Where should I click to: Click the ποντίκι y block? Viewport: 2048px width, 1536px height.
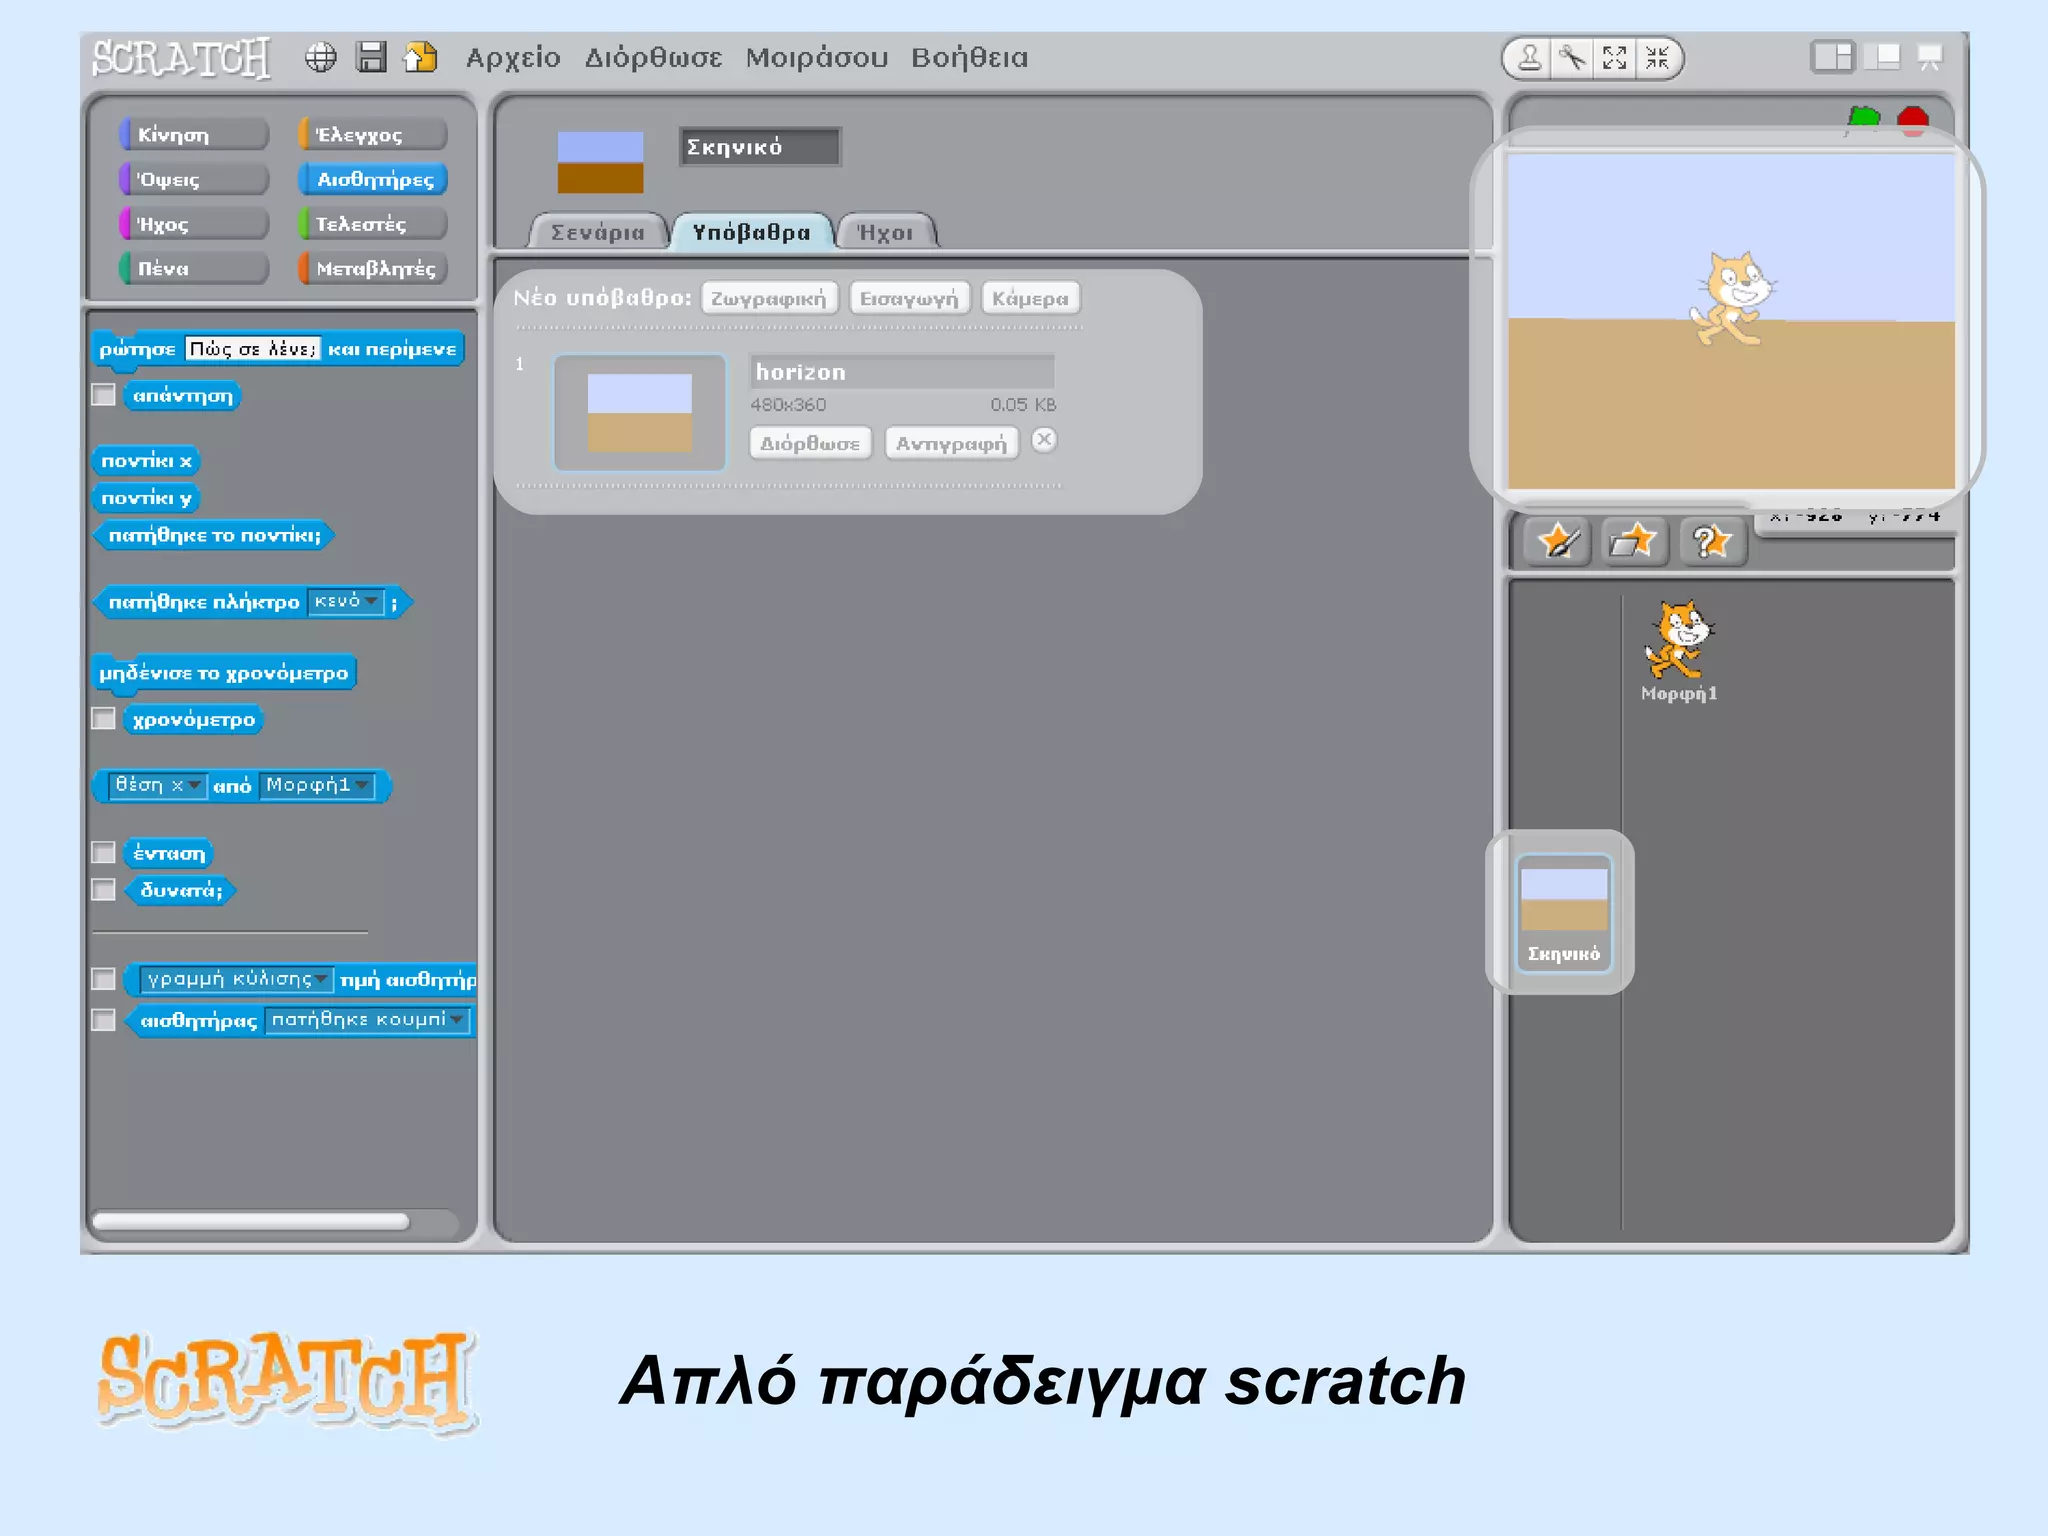point(146,497)
